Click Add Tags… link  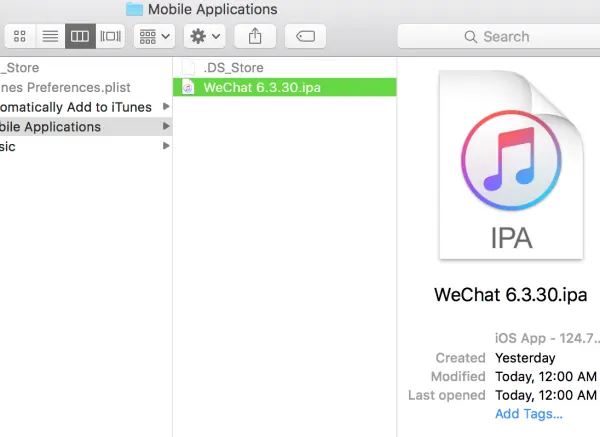528,414
